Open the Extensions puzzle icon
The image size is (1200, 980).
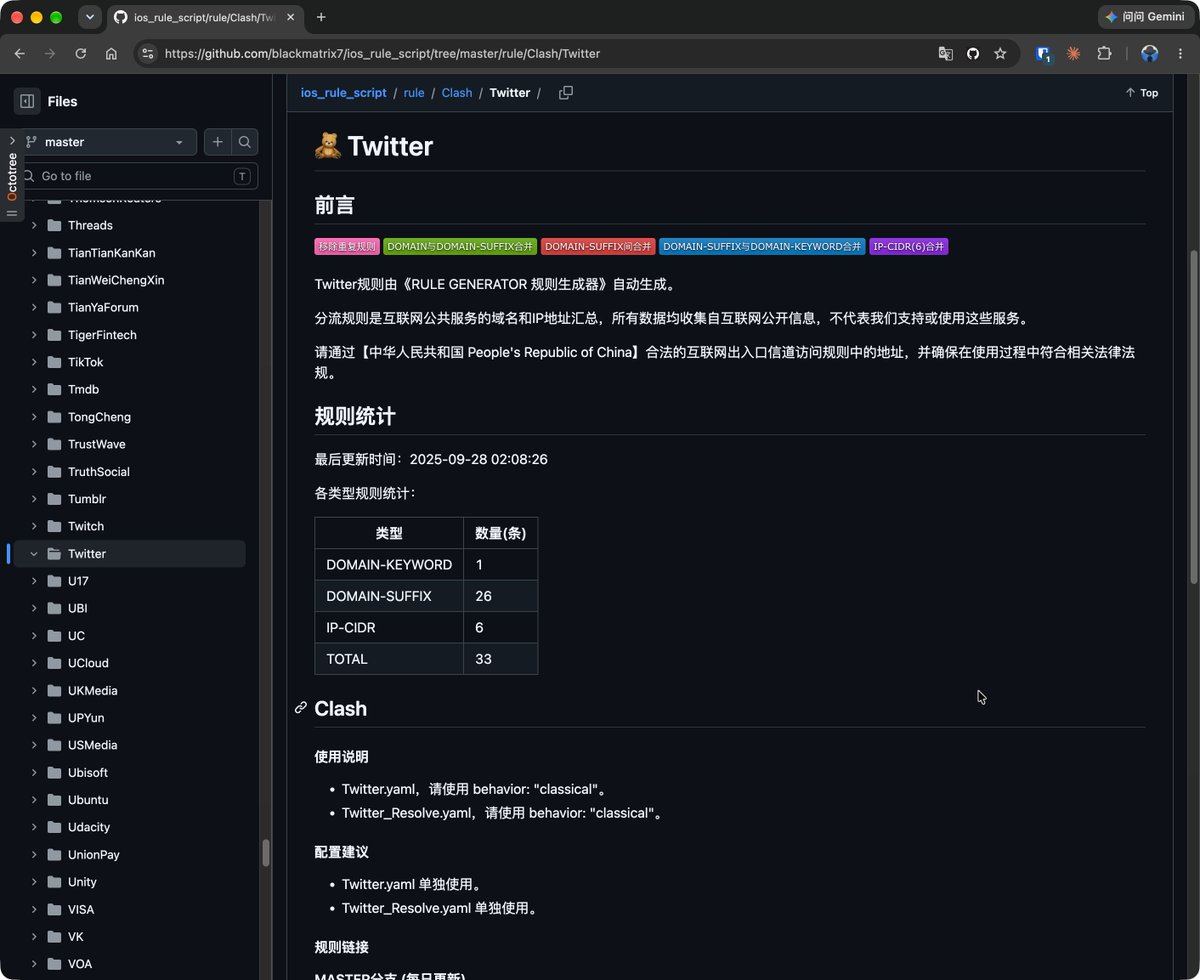(1104, 54)
